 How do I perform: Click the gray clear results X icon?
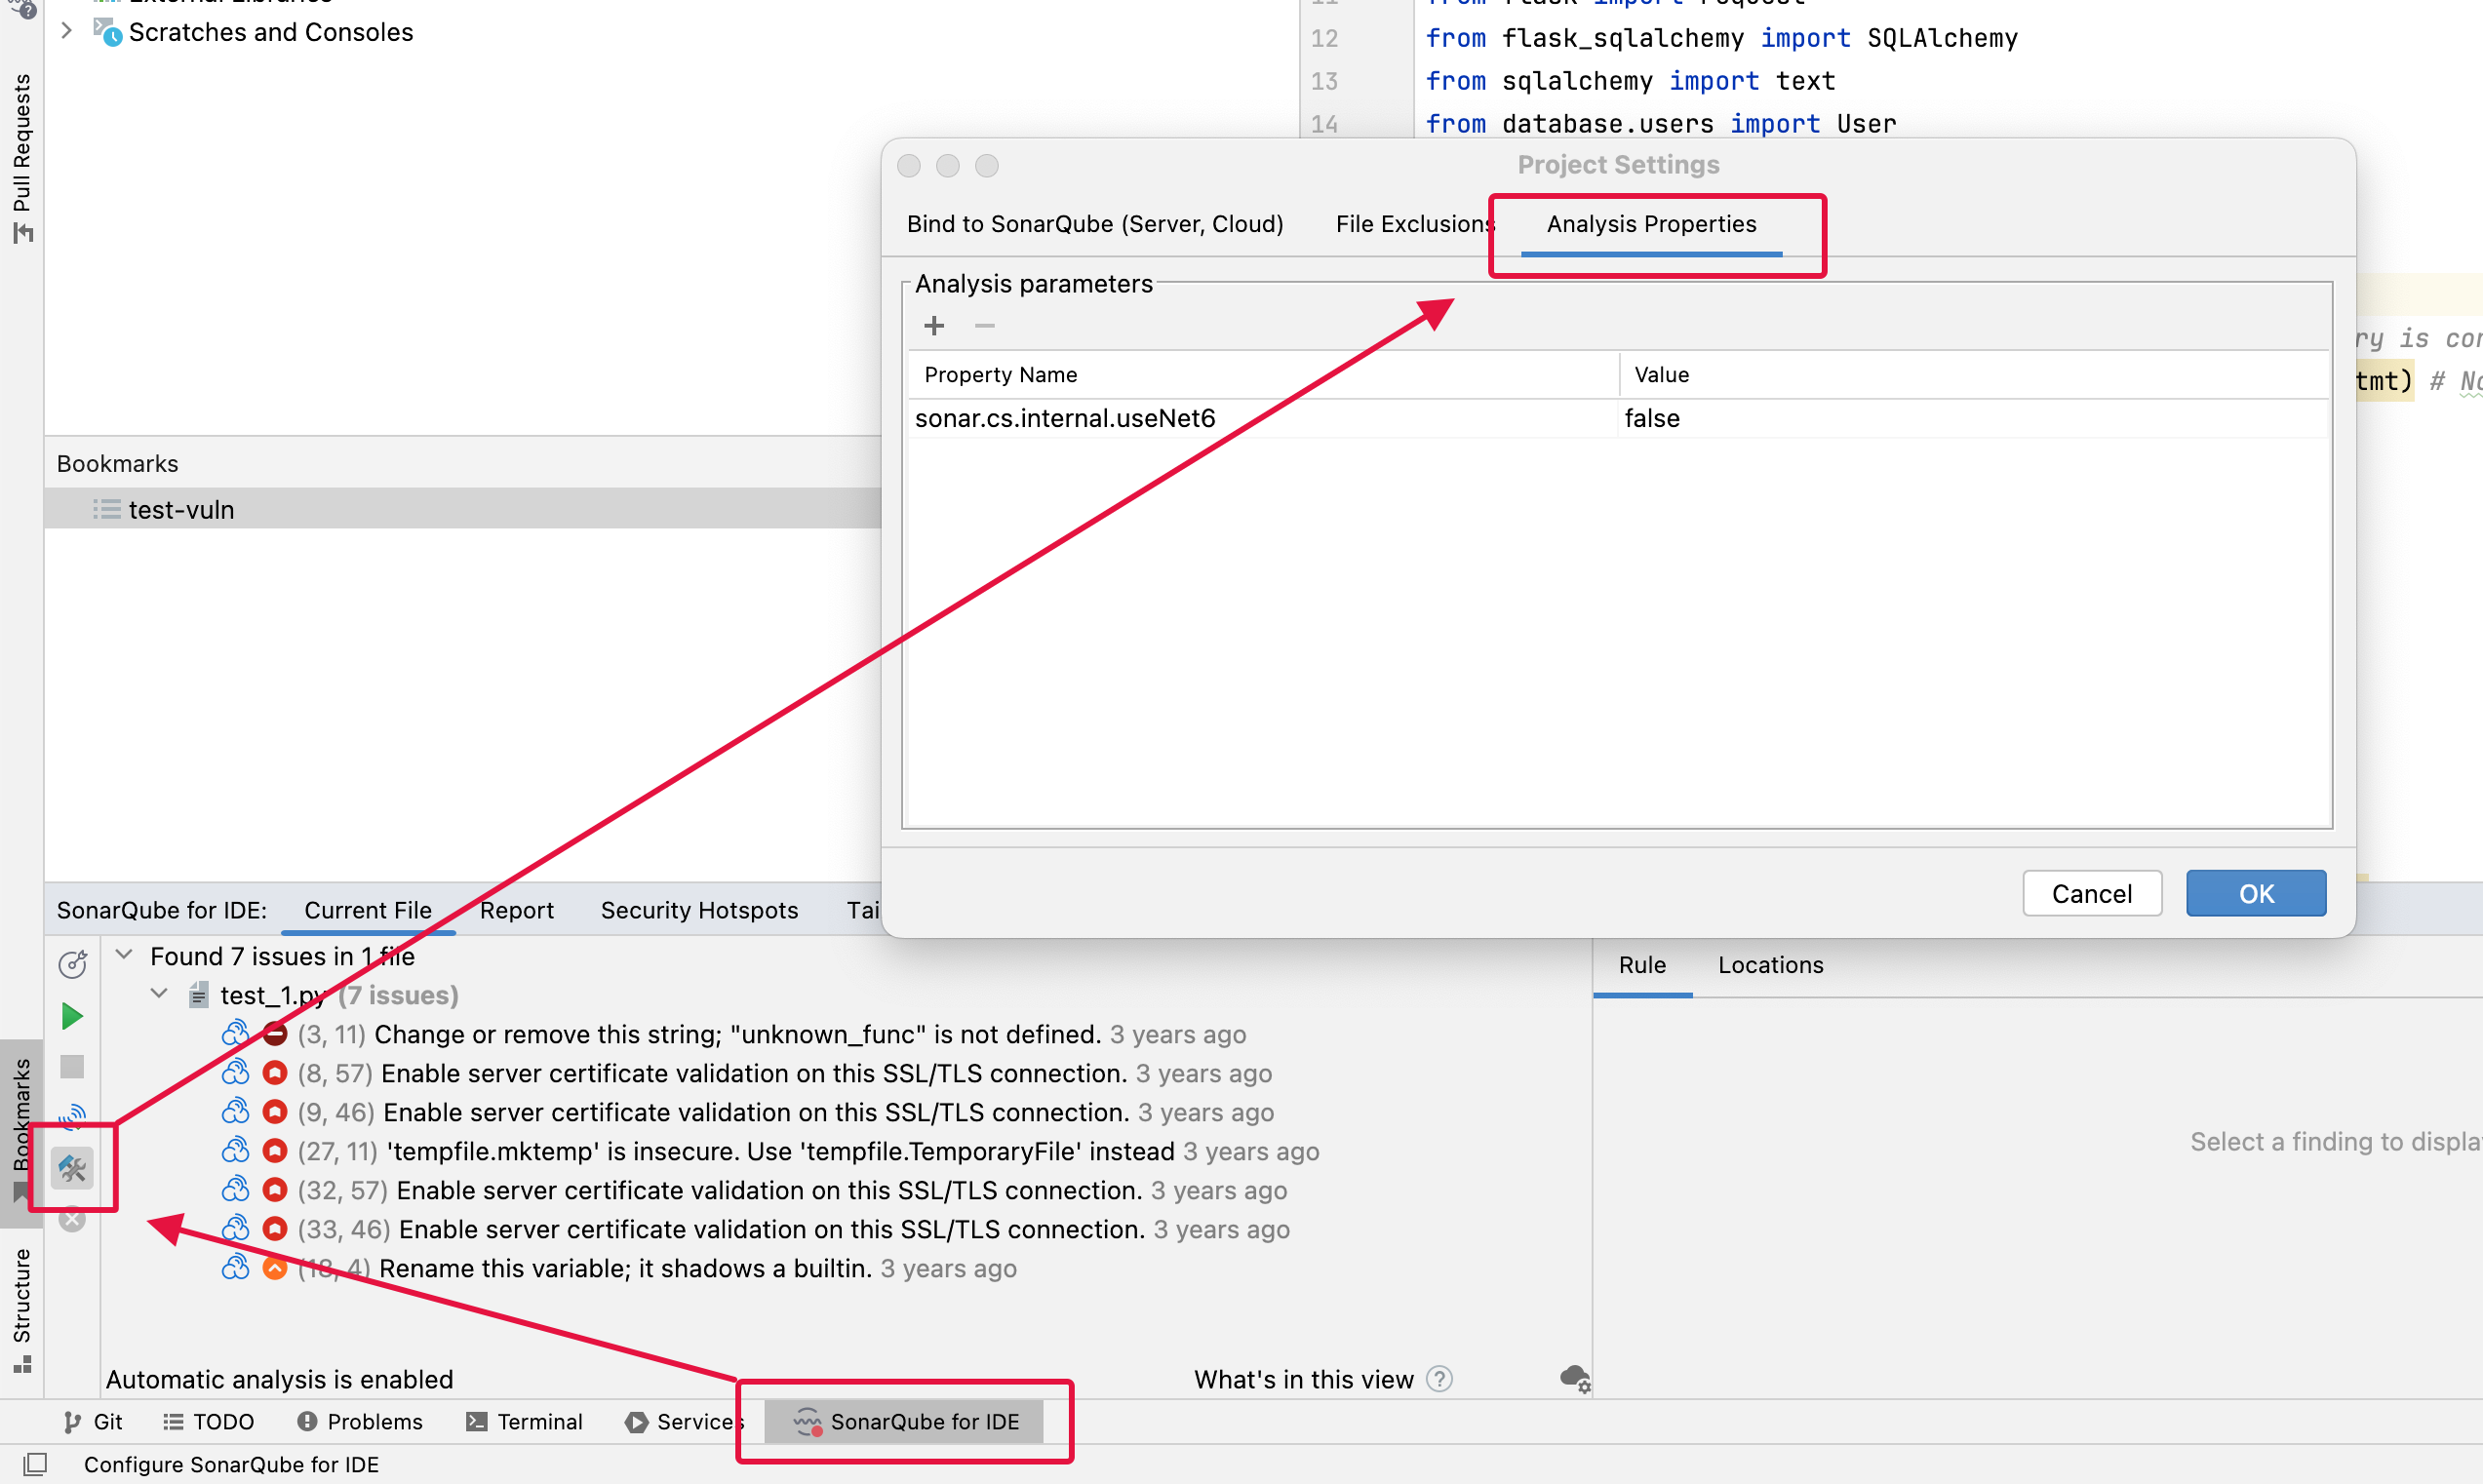(x=72, y=1219)
